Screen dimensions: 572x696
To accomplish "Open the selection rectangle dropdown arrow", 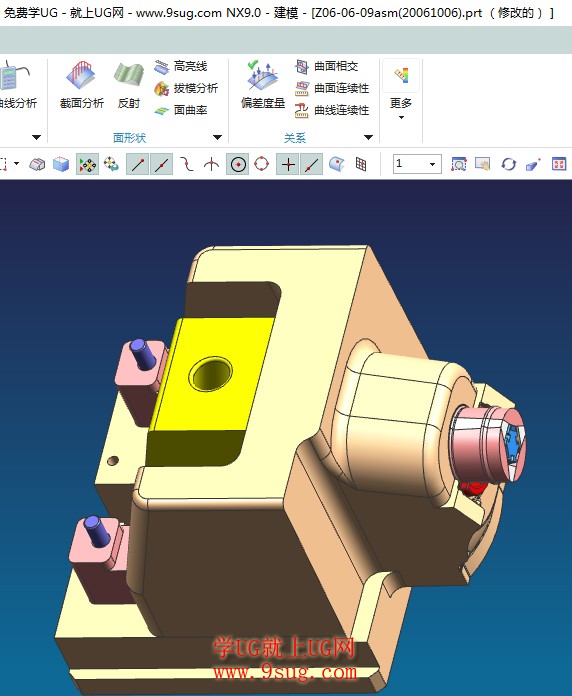I will 16,164.
